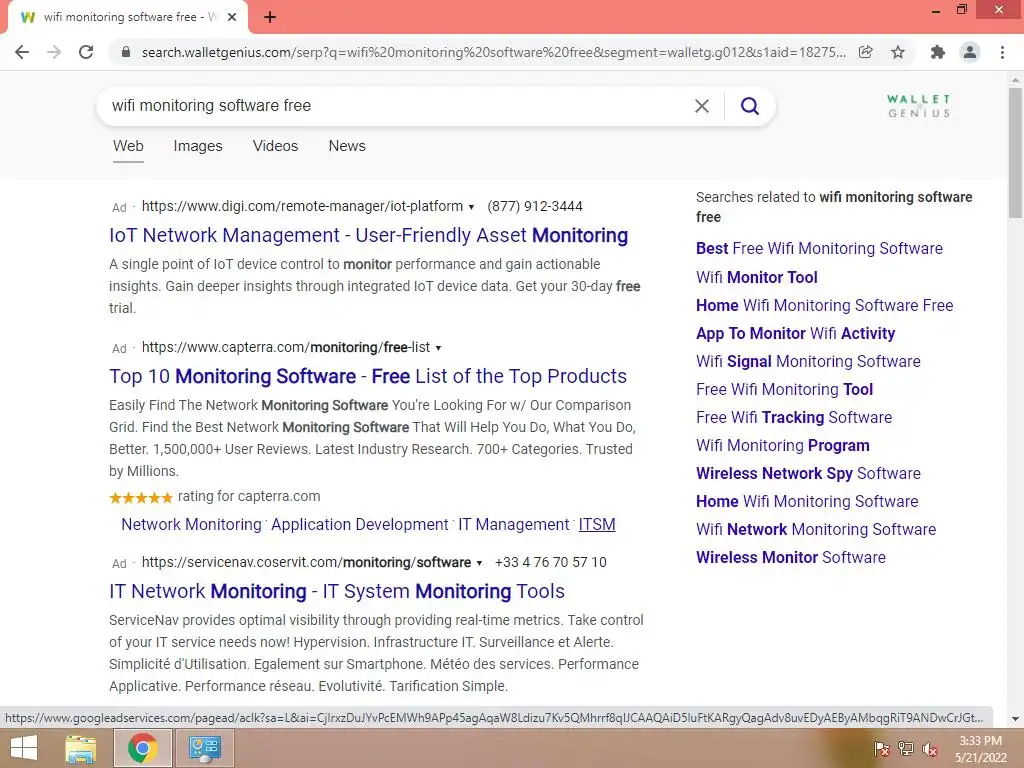Open the Extensions puzzle icon
The image size is (1024, 768).
(x=938, y=52)
